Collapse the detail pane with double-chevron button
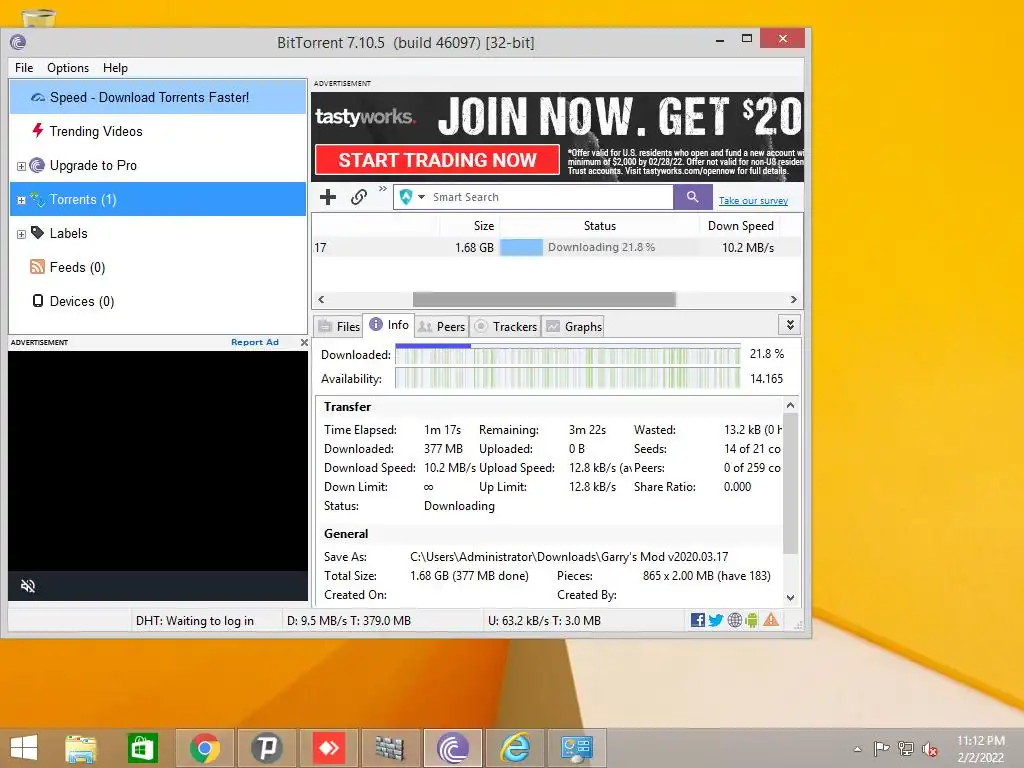The image size is (1024, 768). (790, 325)
